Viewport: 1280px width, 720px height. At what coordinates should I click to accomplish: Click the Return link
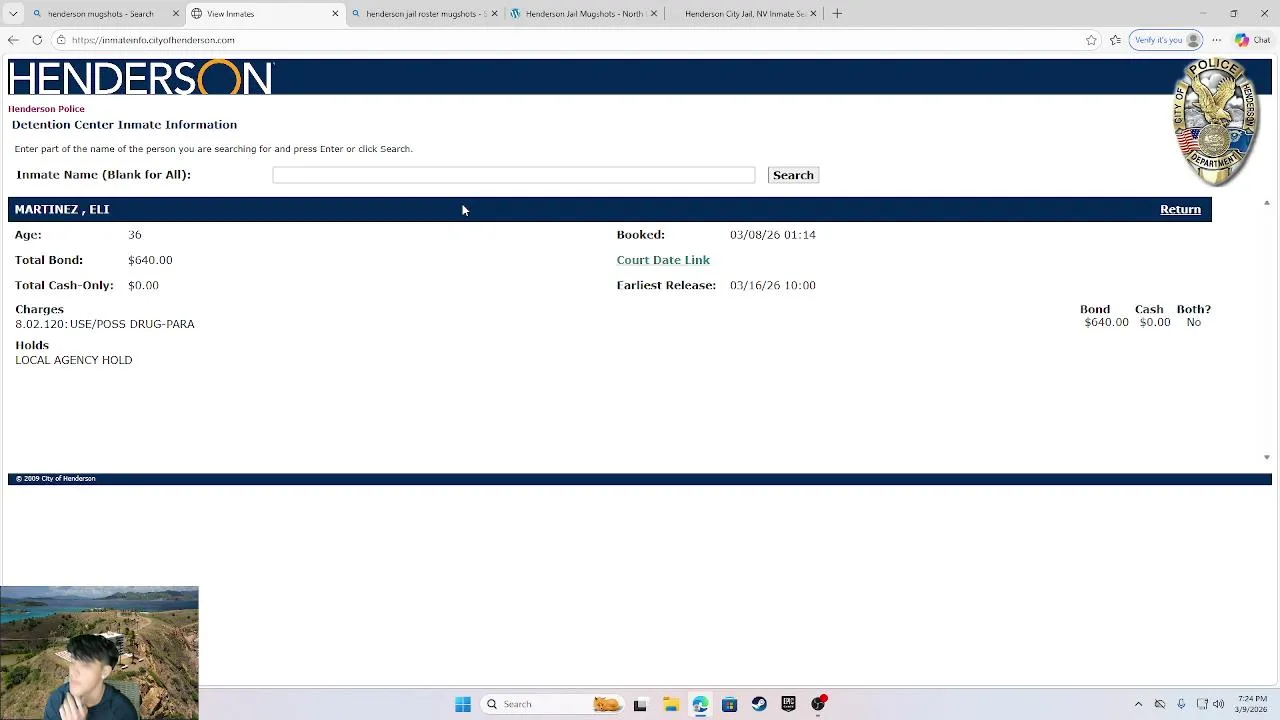click(1180, 209)
